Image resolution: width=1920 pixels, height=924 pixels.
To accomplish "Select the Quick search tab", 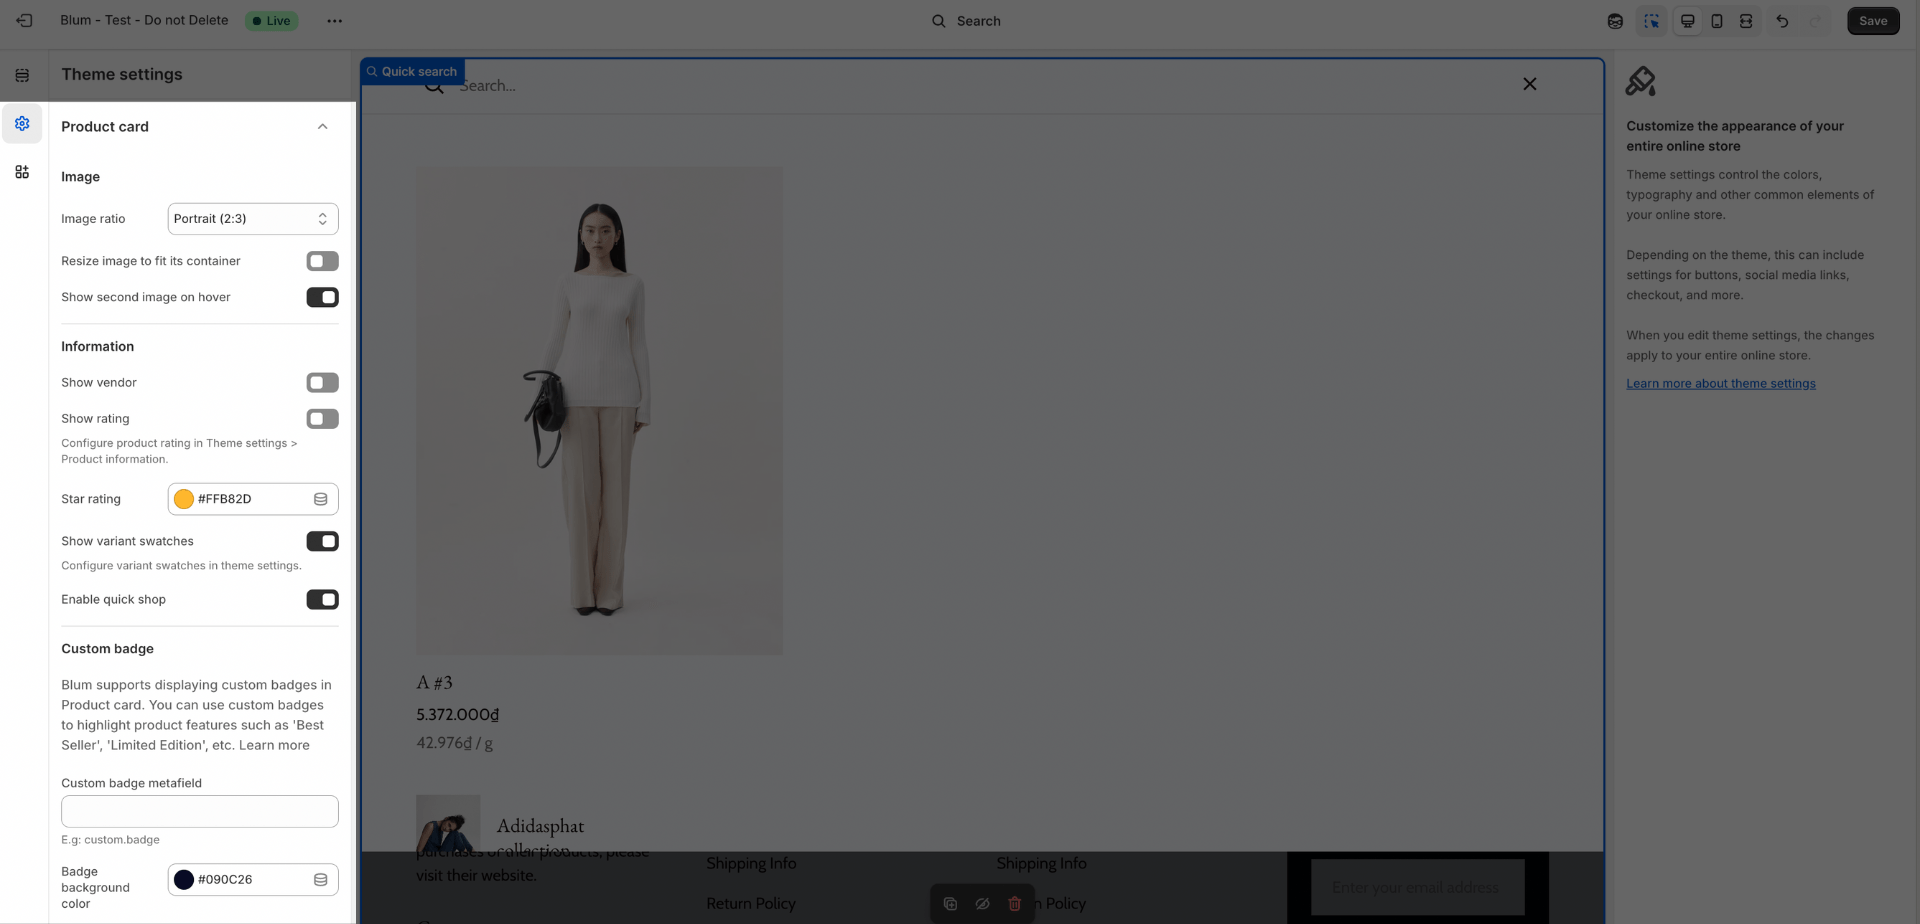I will 411,70.
